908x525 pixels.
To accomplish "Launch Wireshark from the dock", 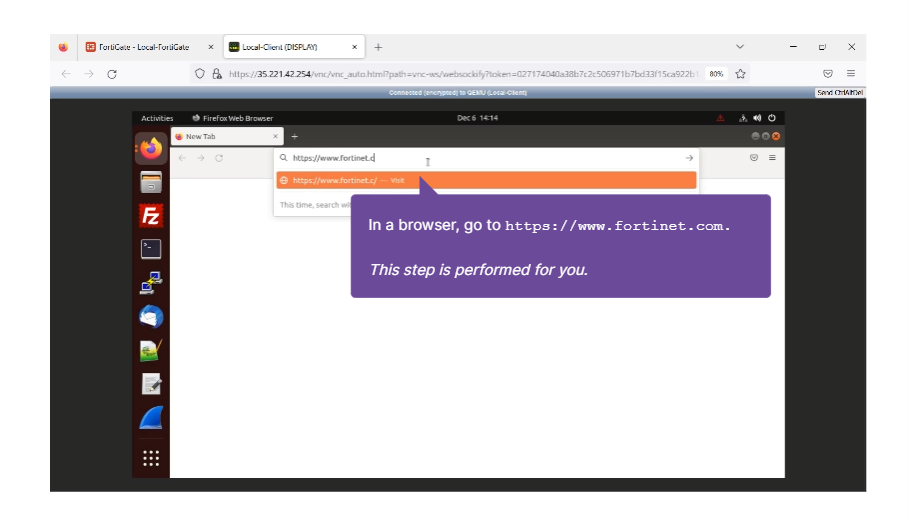I will (x=151, y=418).
